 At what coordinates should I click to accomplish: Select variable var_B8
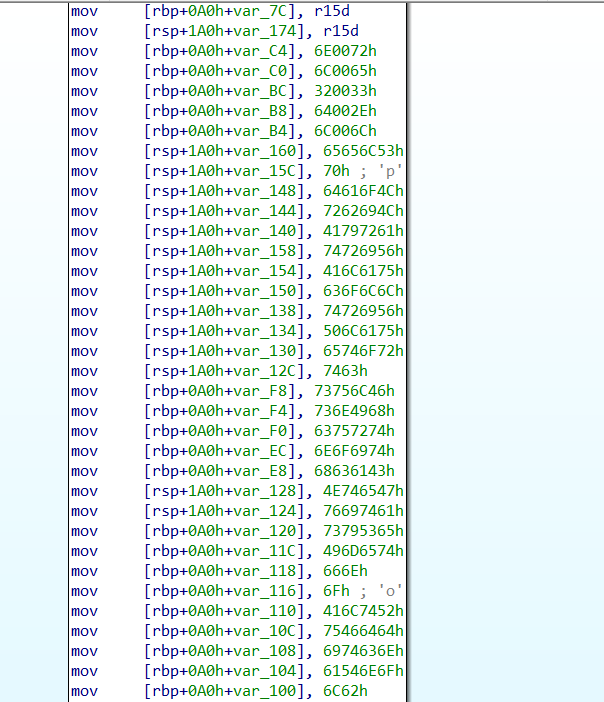coord(260,111)
